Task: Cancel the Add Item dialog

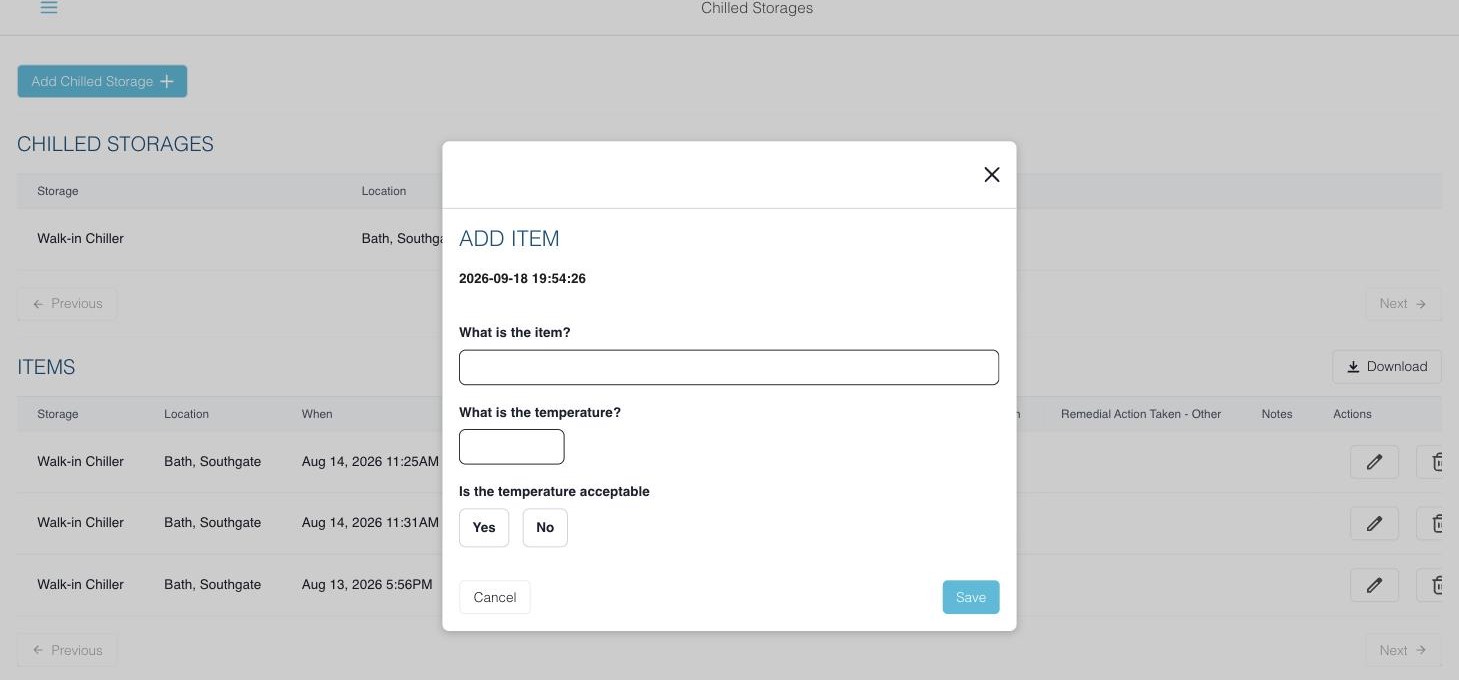Action: click(495, 597)
